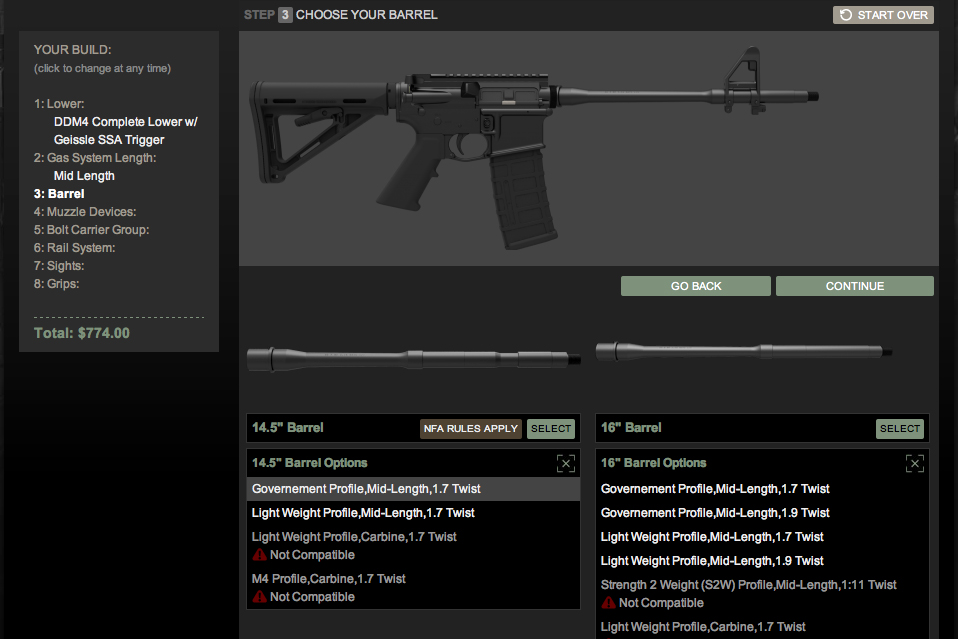Open step 6 Rail System
Screen dimensions: 958x639
74,248
